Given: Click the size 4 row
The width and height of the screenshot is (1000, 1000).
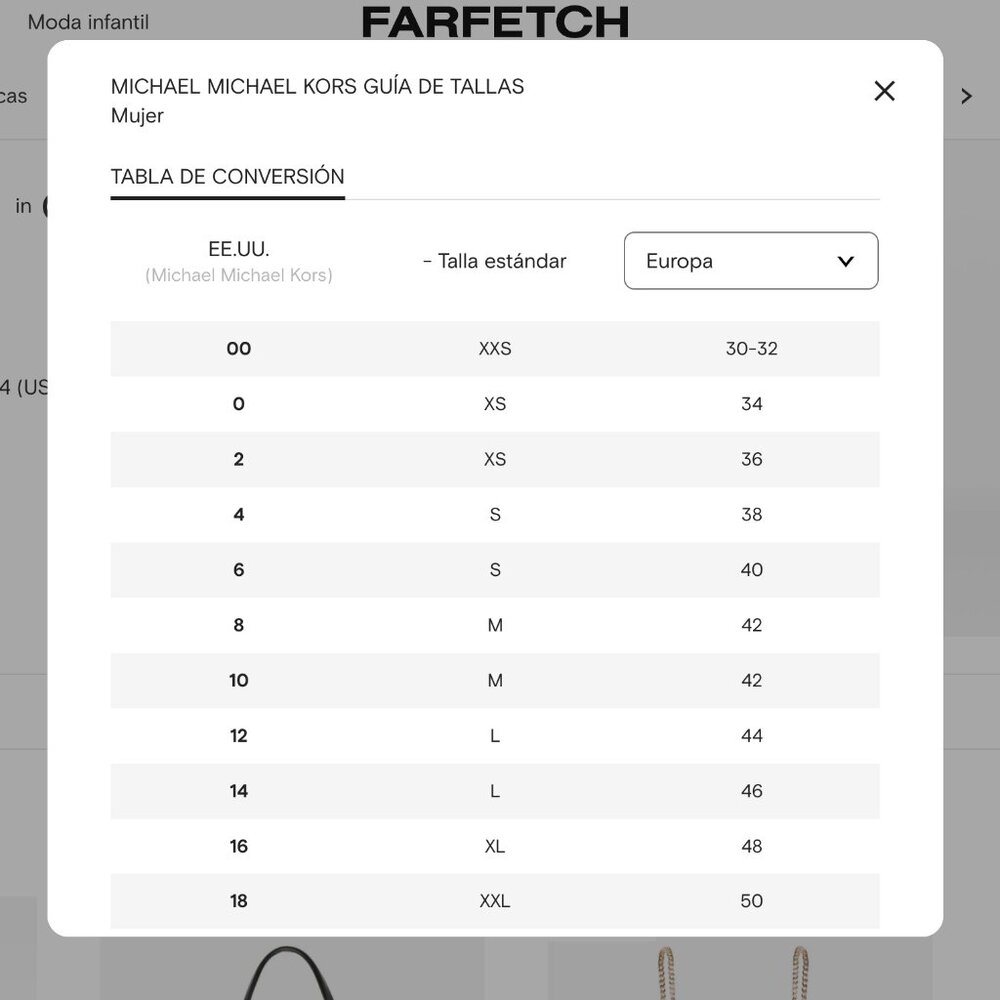Looking at the screenshot, I should click(495, 515).
